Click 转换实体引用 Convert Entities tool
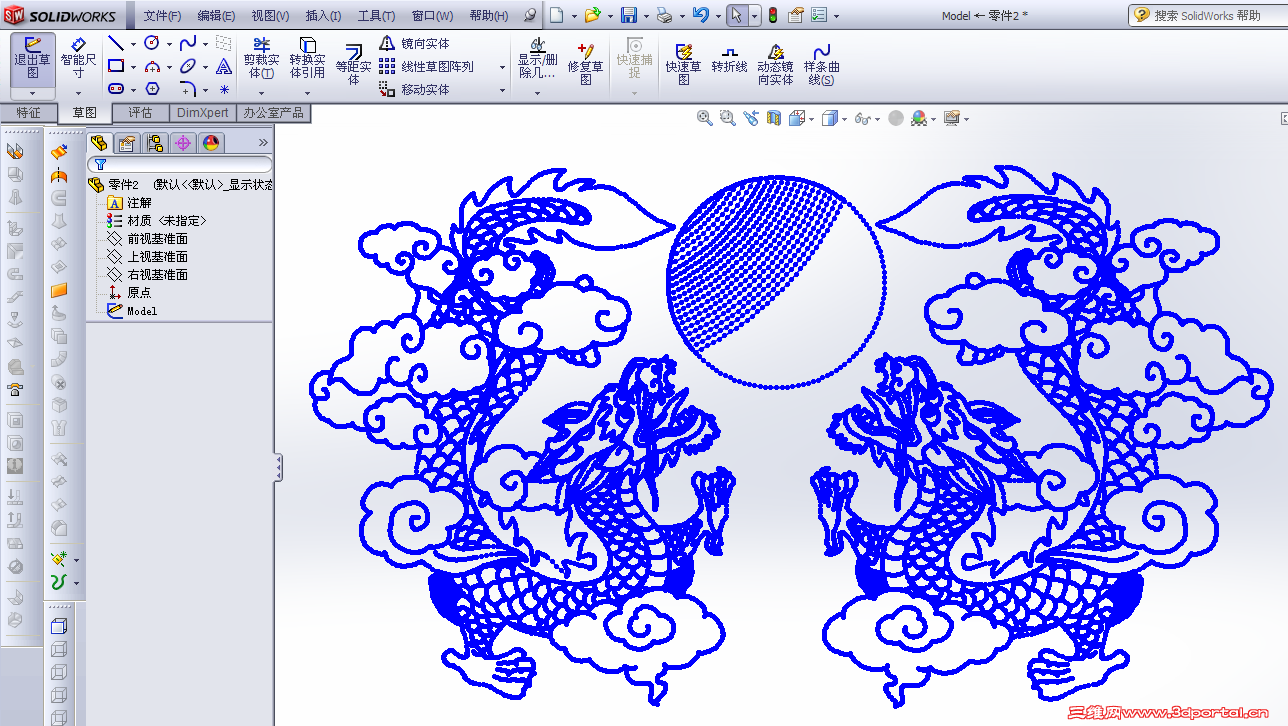 [307, 58]
